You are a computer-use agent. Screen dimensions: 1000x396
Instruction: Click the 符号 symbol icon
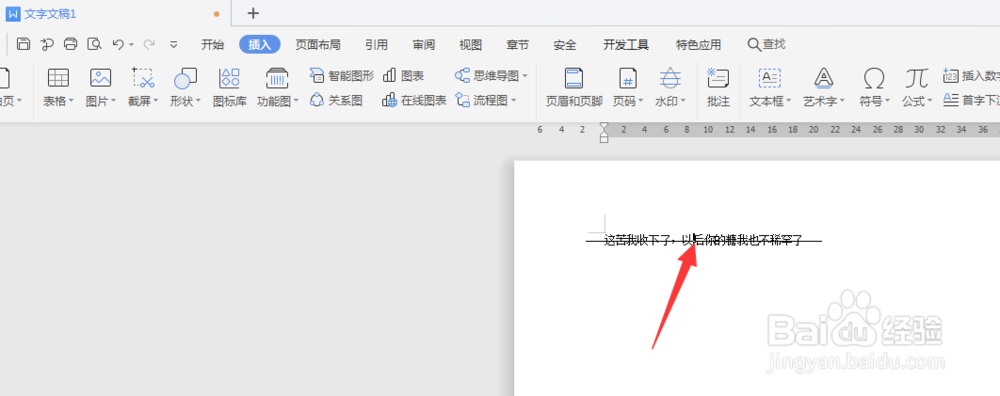(x=873, y=78)
